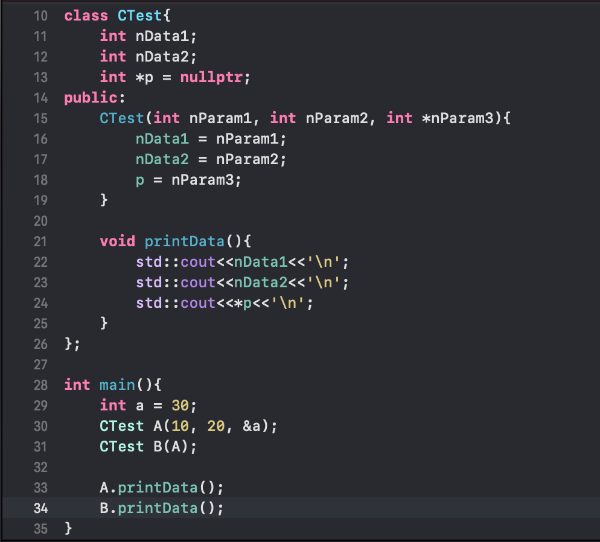Click the nData1 declaration on line 11

pyautogui.click(x=162, y=36)
